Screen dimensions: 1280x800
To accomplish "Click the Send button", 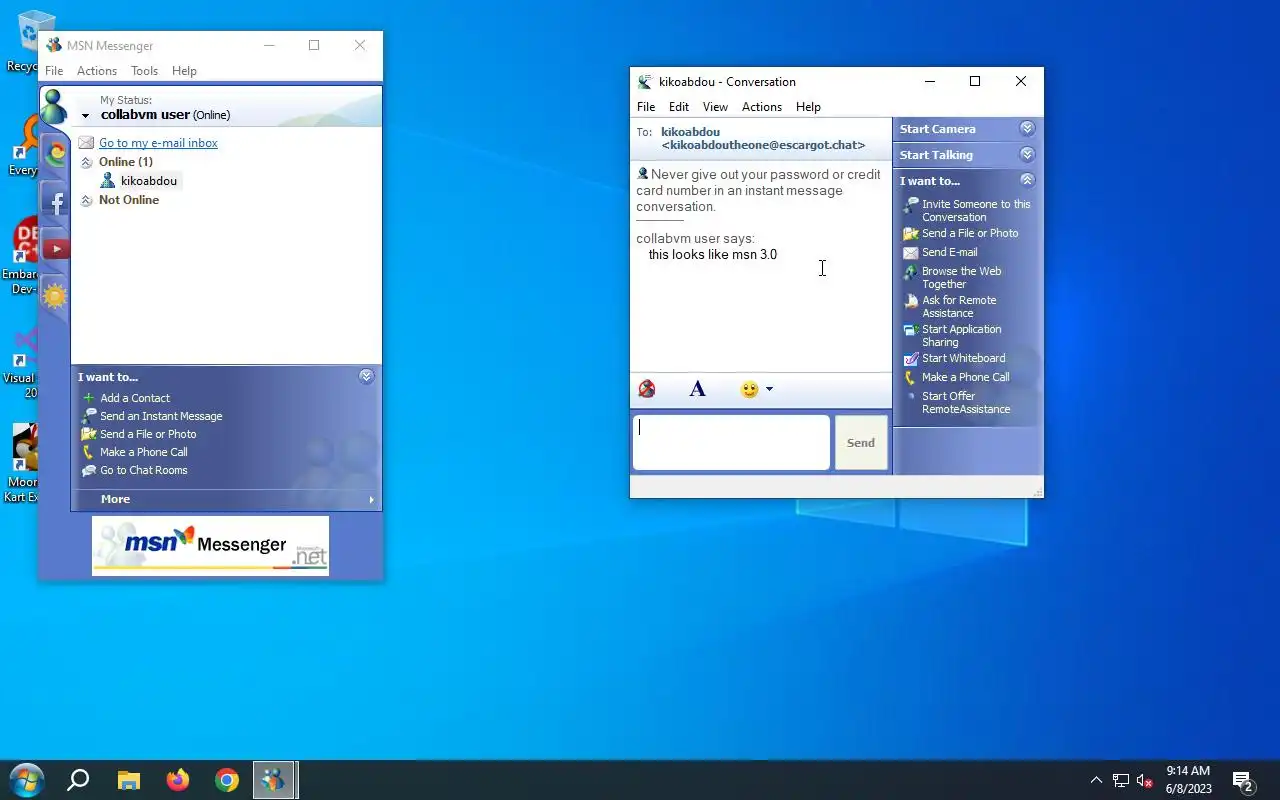I will (861, 442).
